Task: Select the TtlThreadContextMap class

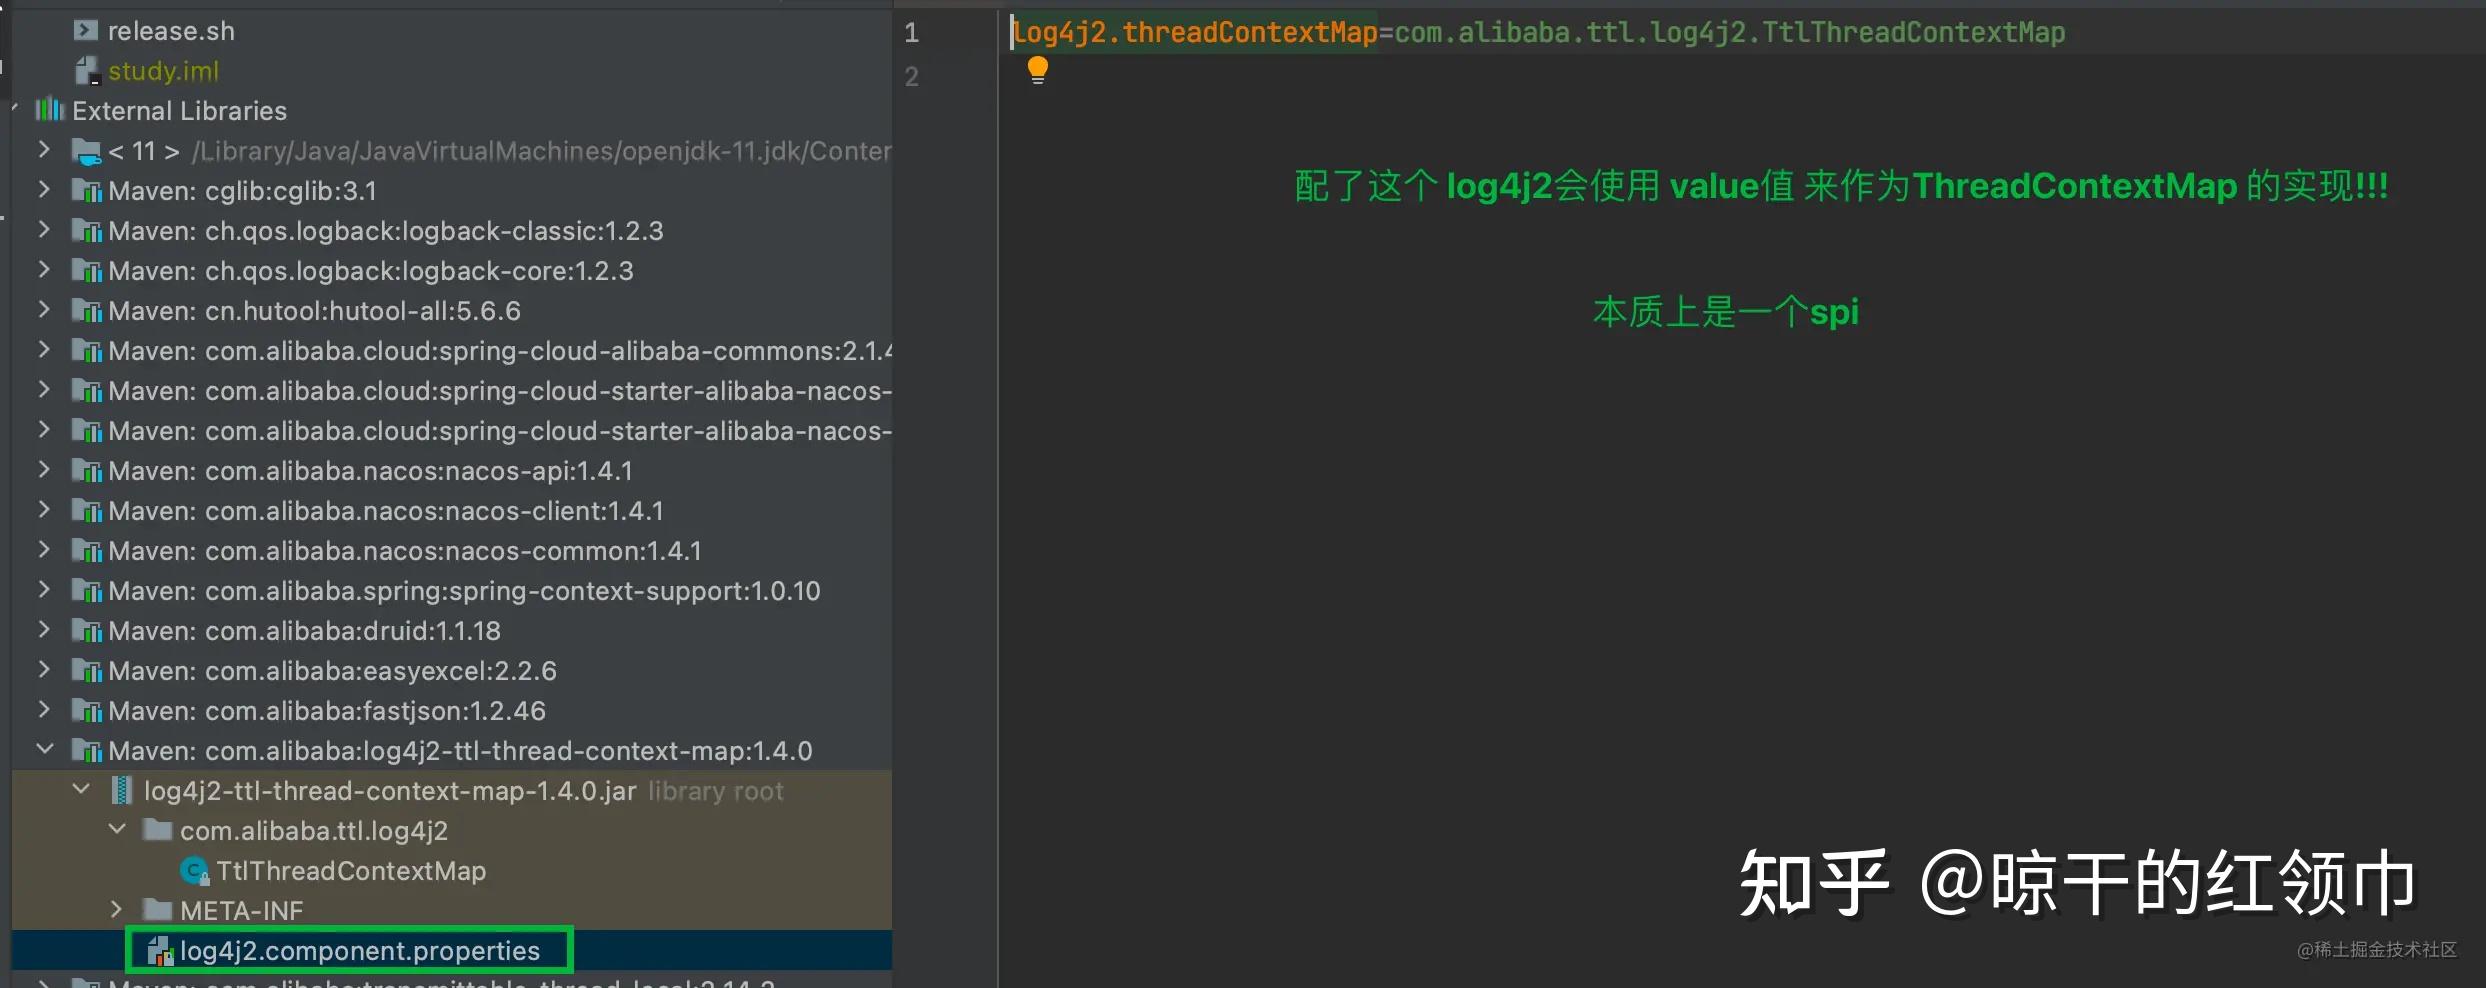Action: [350, 871]
